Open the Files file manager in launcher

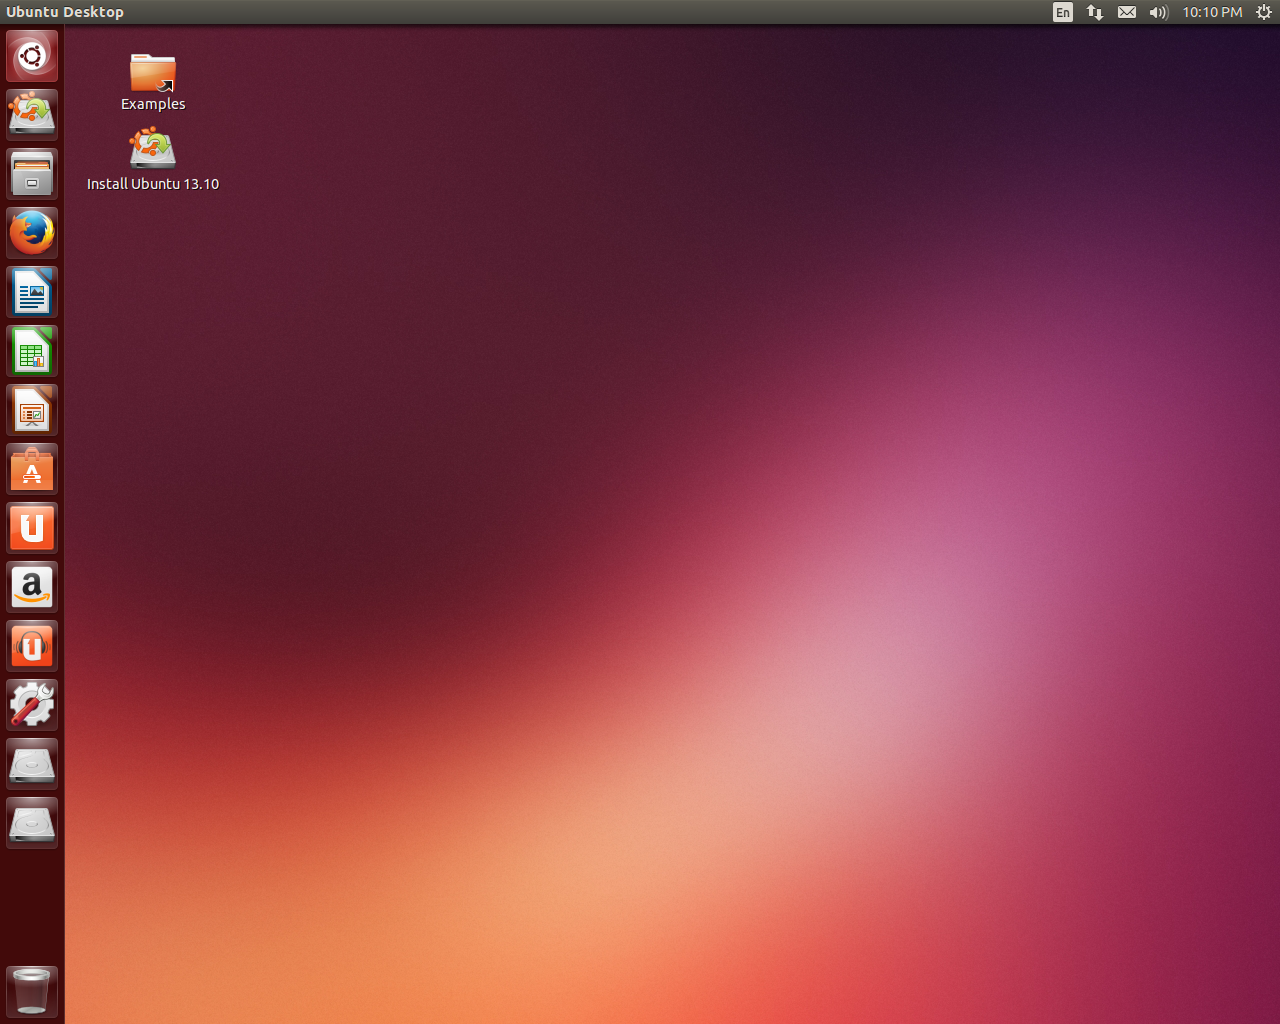click(32, 174)
